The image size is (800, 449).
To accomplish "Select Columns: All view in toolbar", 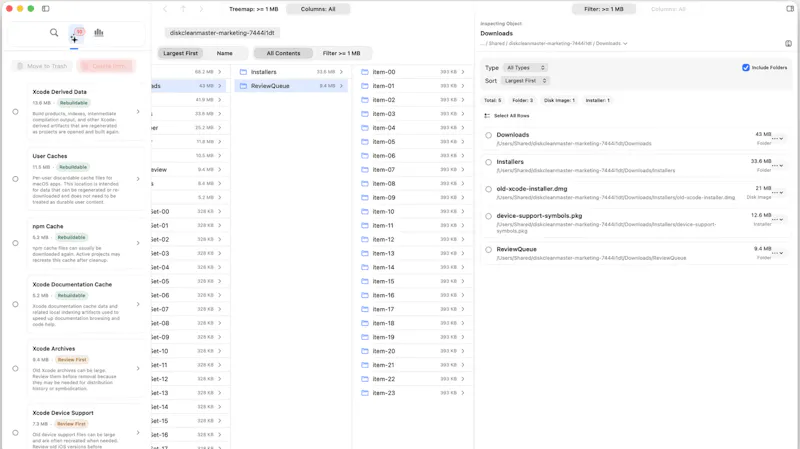I will tap(318, 9).
